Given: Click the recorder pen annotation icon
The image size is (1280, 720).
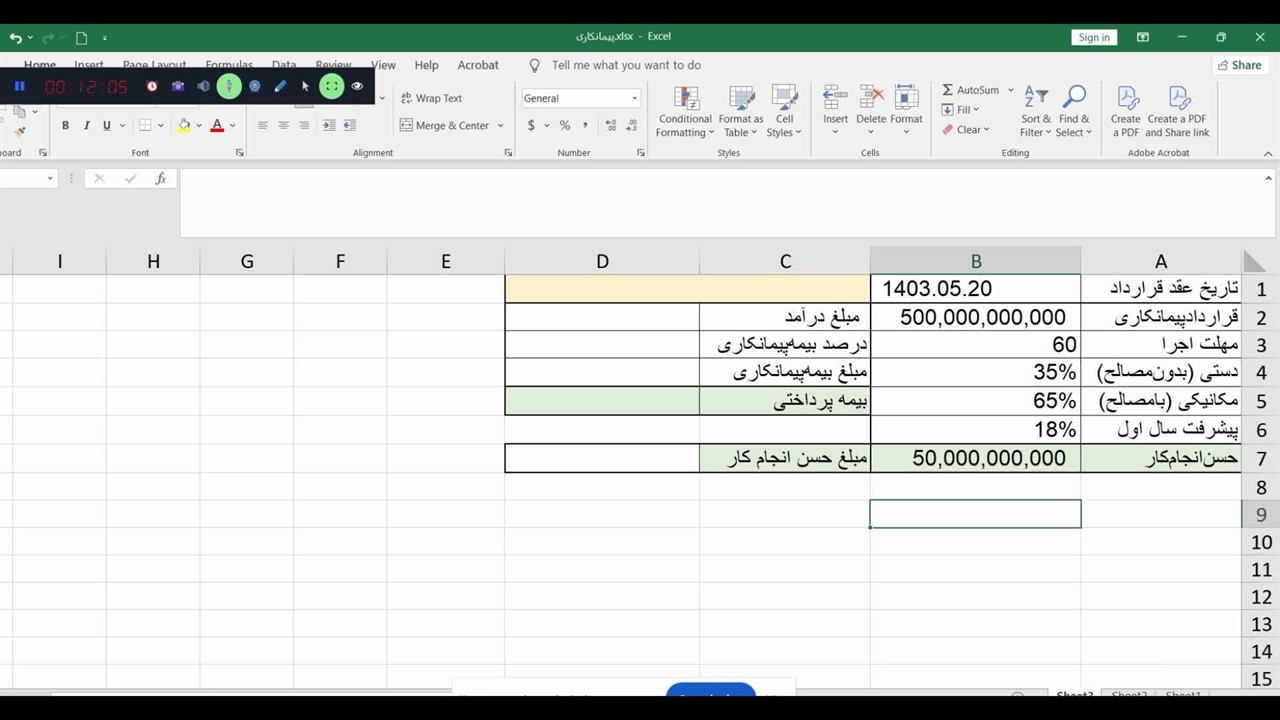Looking at the screenshot, I should [x=281, y=86].
